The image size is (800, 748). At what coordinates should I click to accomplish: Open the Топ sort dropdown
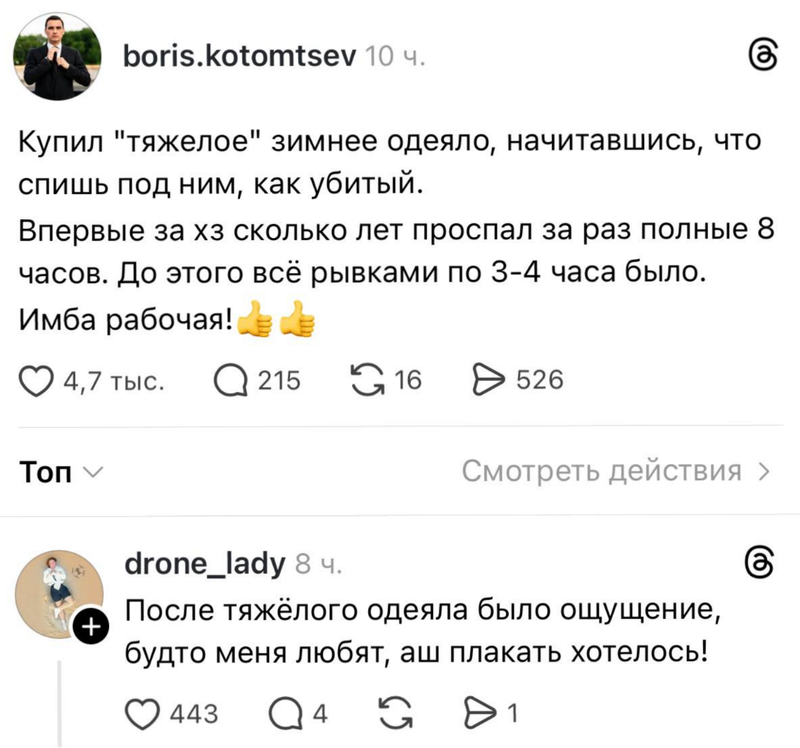[x=62, y=473]
